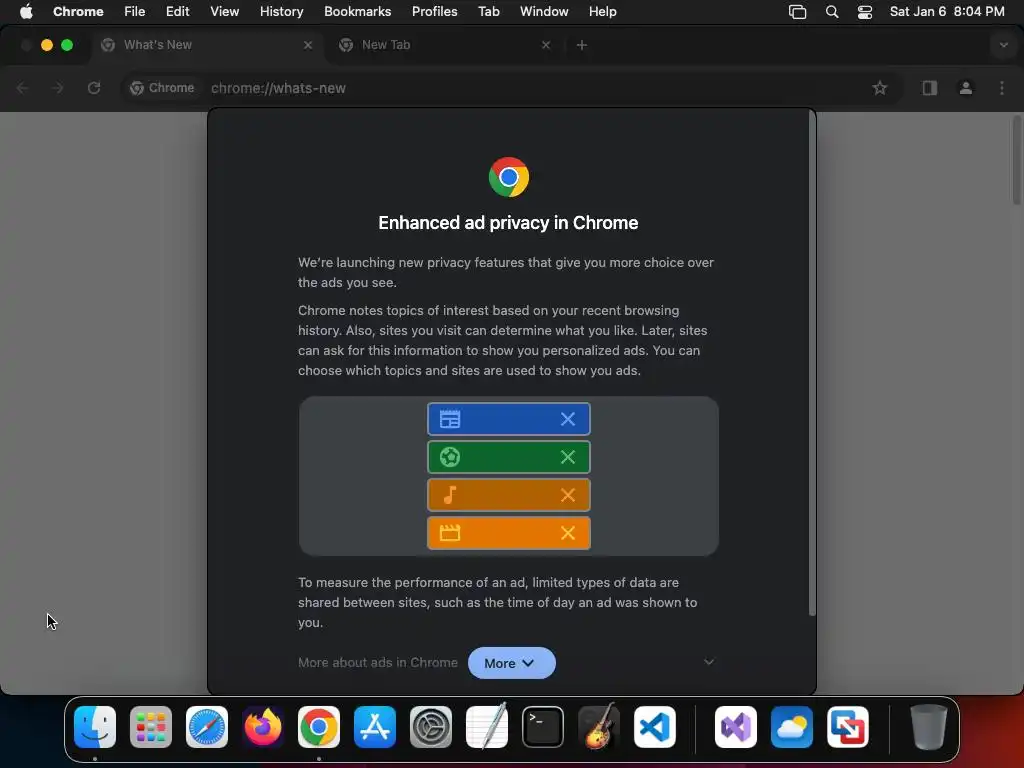Open Control Center in menu bar
The image size is (1024, 768).
[x=865, y=12]
